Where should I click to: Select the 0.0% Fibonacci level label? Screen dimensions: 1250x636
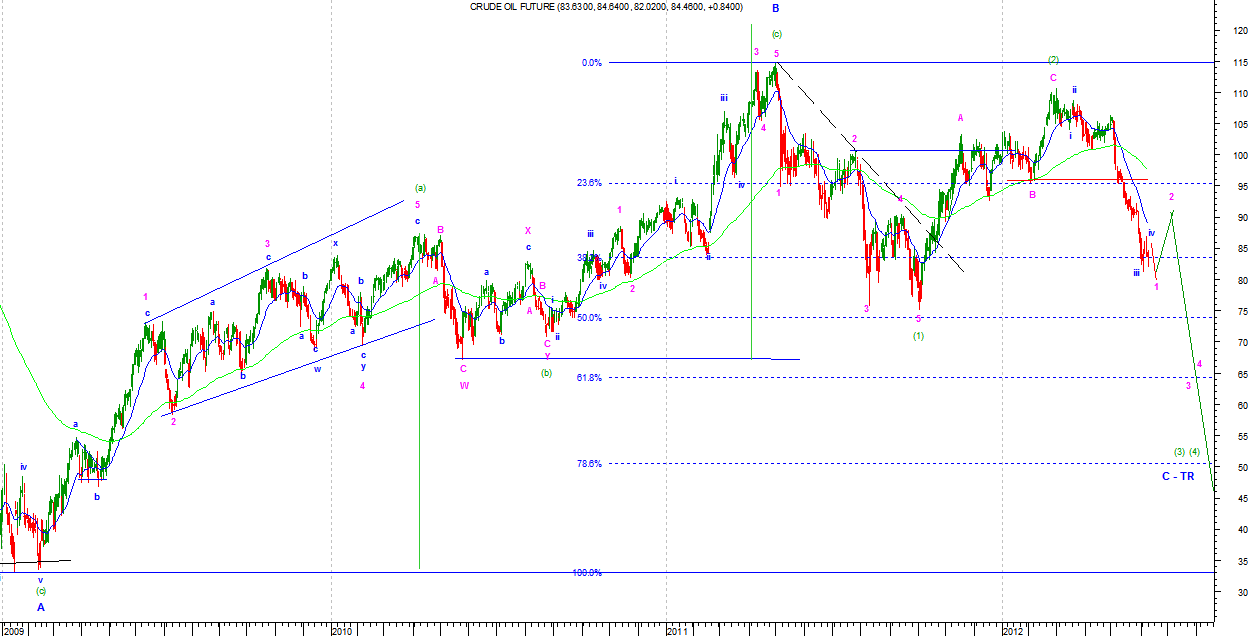(x=591, y=63)
